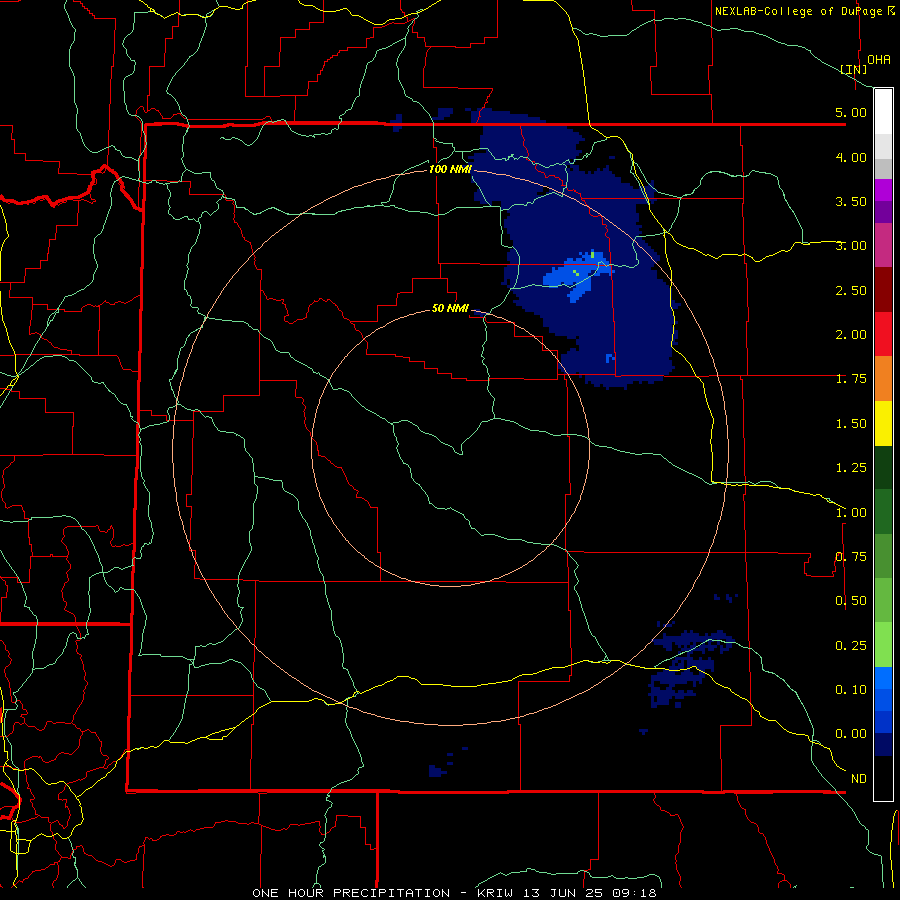
Task: Select the black ND swatch on the color bar
Action: pyautogui.click(x=883, y=778)
